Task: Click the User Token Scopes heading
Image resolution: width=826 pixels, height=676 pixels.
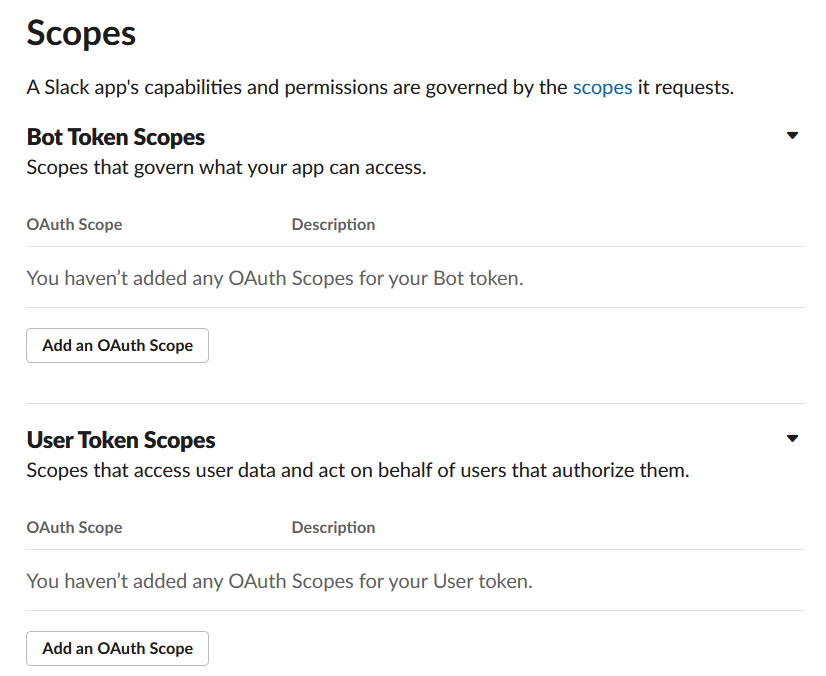Action: (x=120, y=440)
